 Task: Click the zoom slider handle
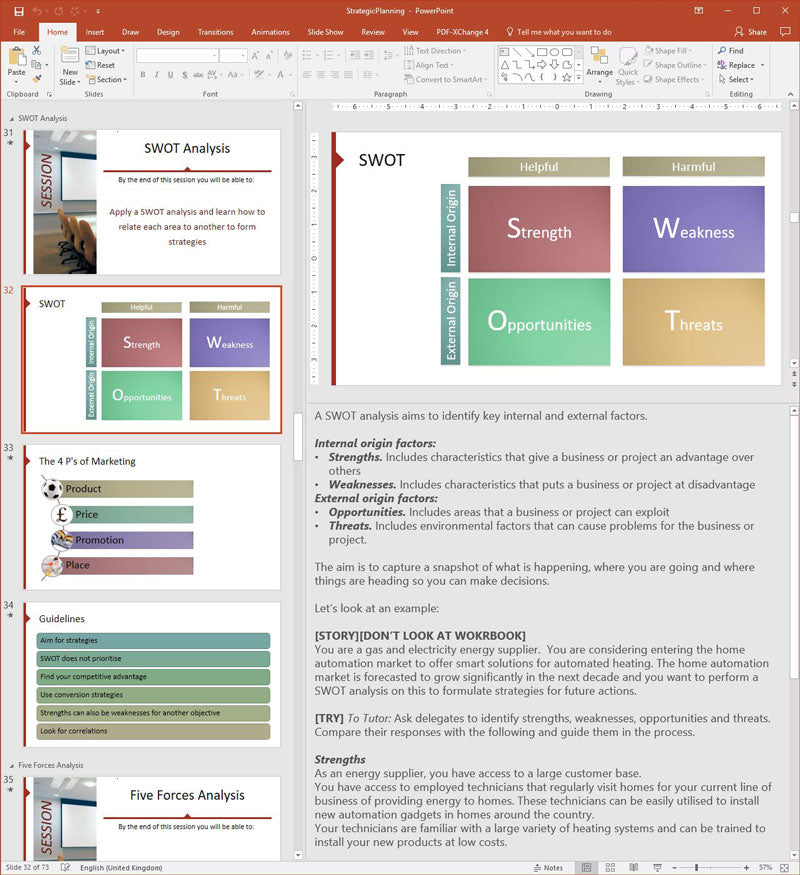tap(696, 867)
